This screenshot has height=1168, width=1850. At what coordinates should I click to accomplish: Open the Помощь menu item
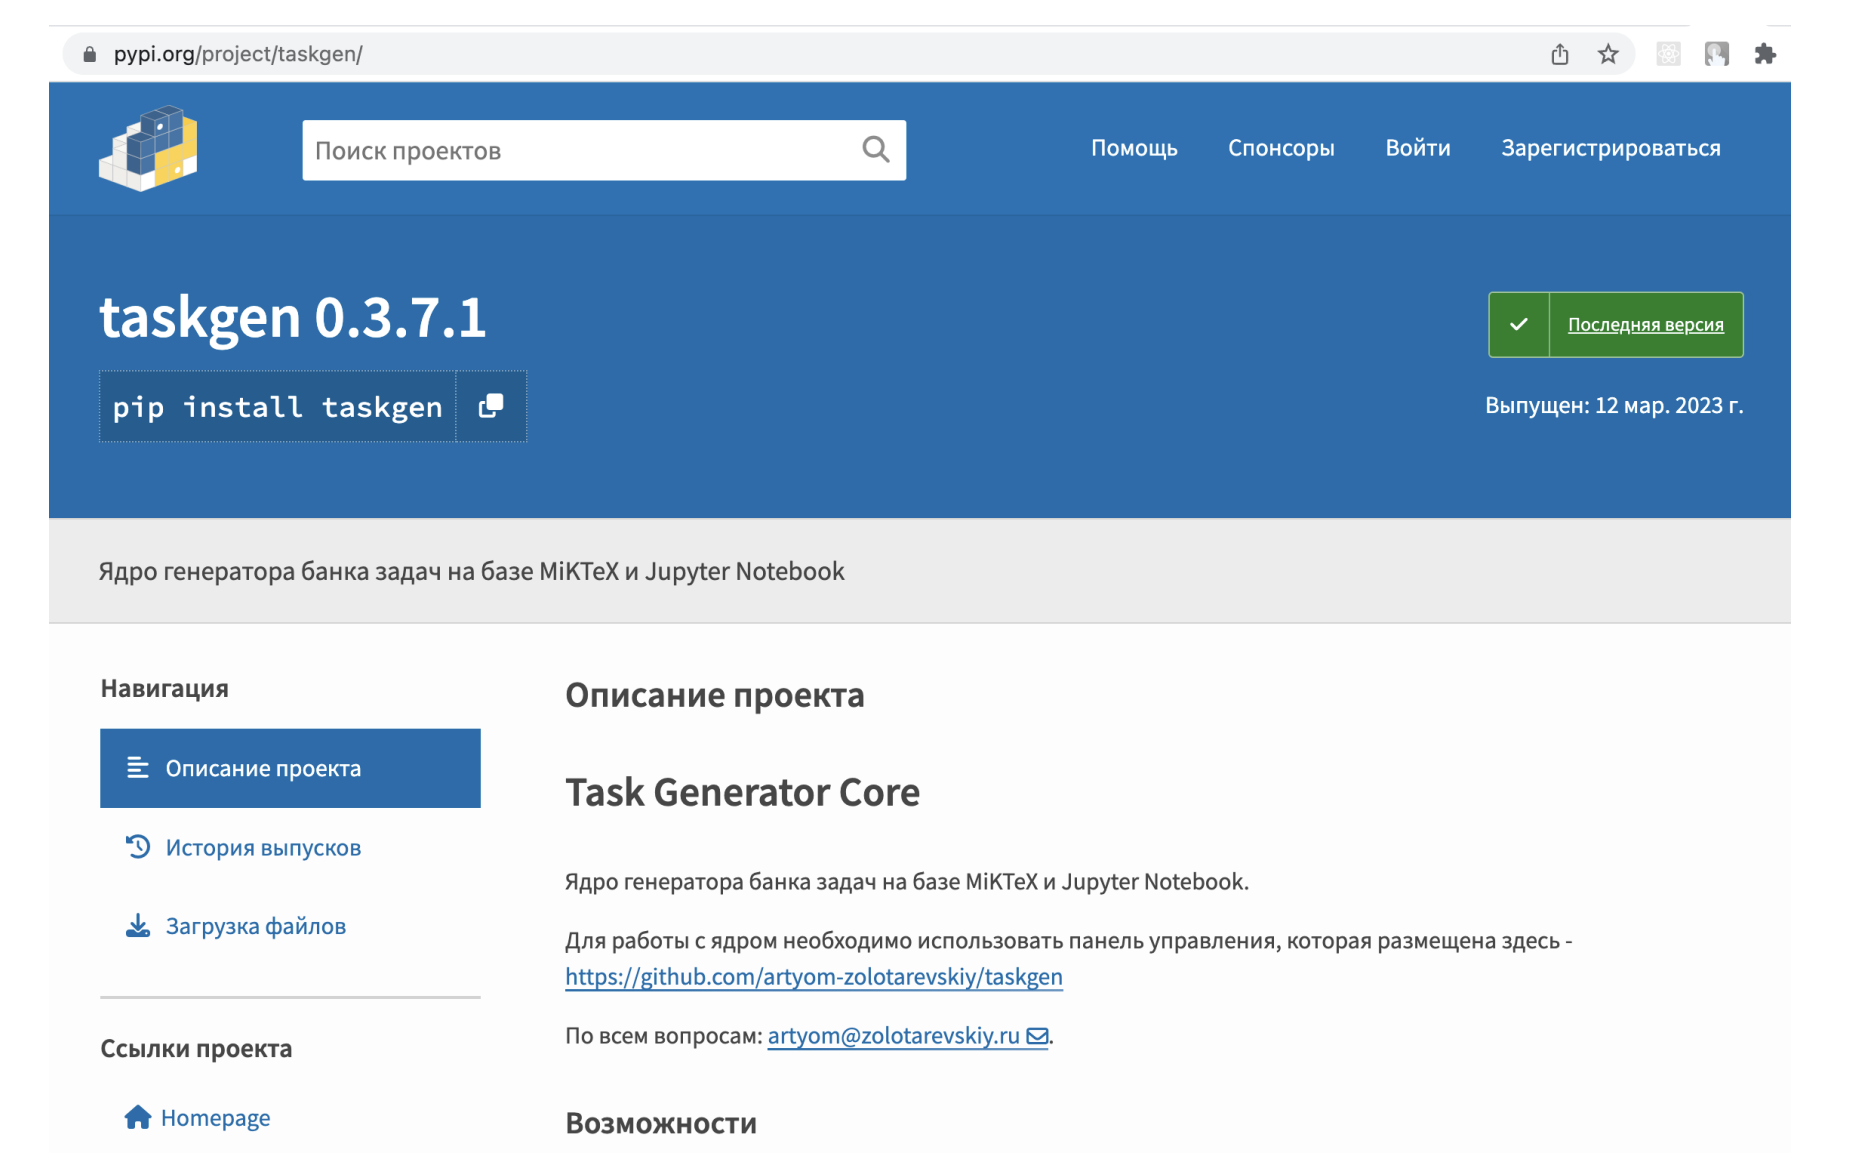pyautogui.click(x=1133, y=148)
